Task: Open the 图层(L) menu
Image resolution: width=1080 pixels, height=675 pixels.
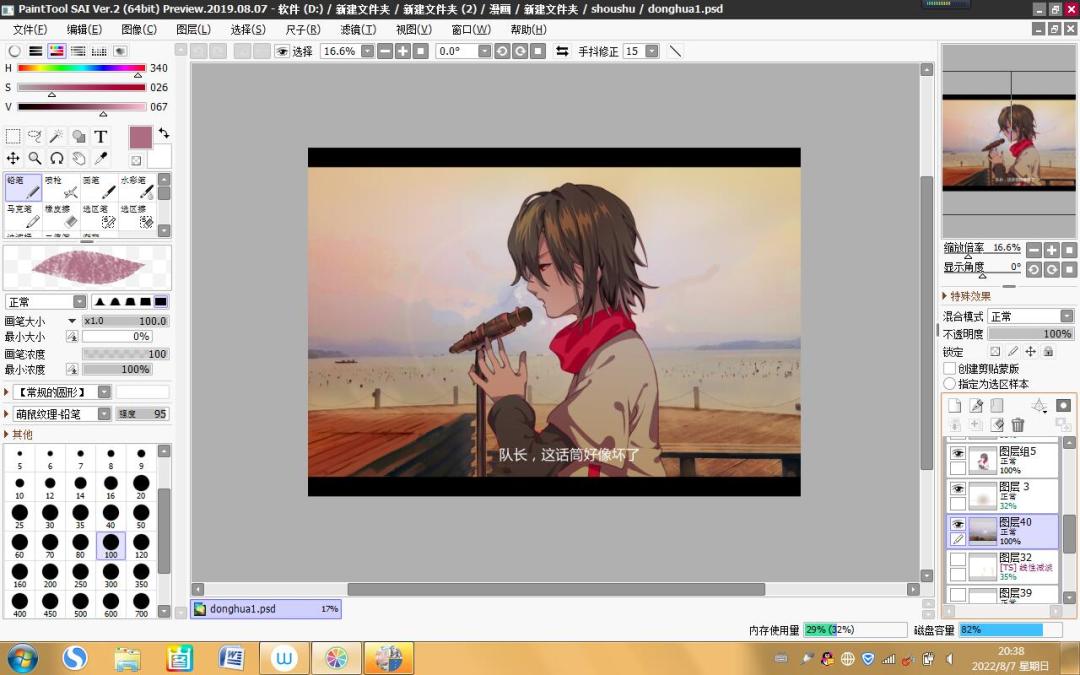Action: [194, 30]
